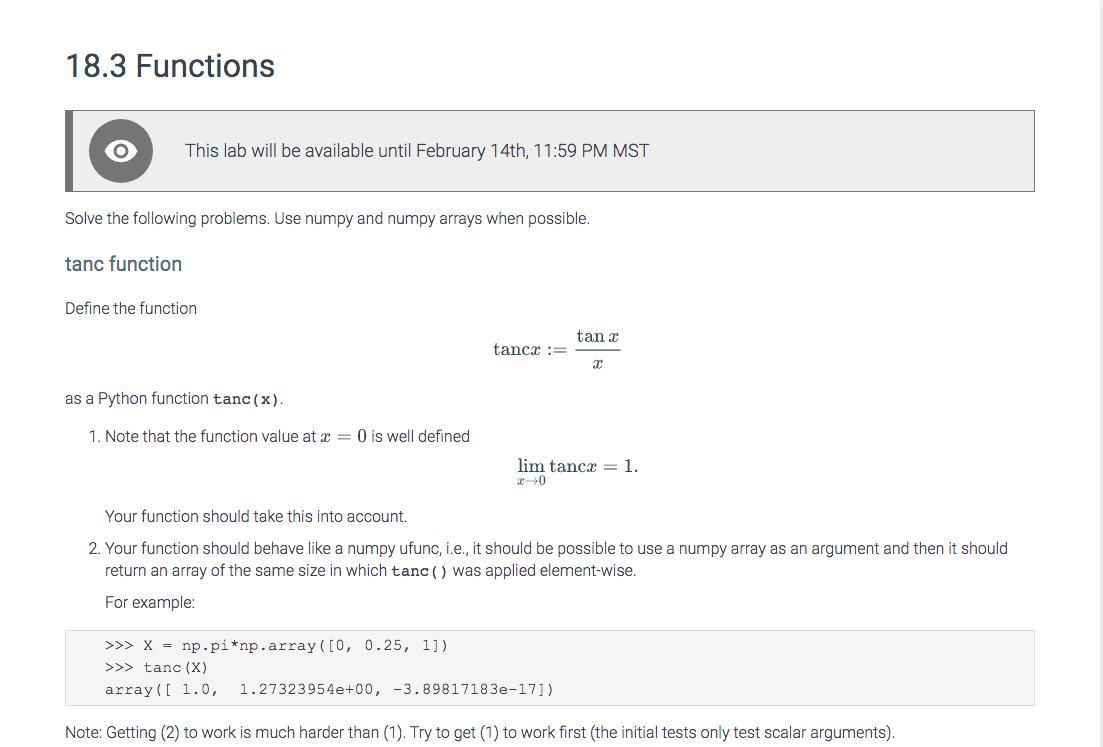Screen dimensions: 1103x747
Task: Click the '18.3 Functions' page heading
Action: pos(170,66)
